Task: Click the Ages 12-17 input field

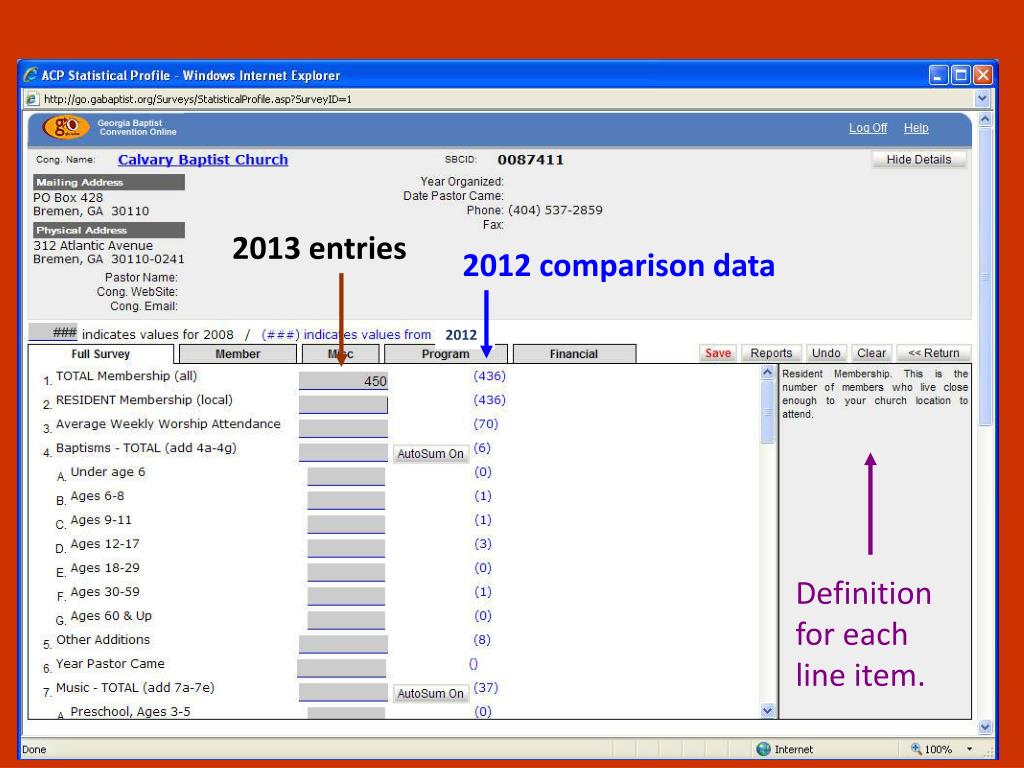Action: [x=346, y=549]
